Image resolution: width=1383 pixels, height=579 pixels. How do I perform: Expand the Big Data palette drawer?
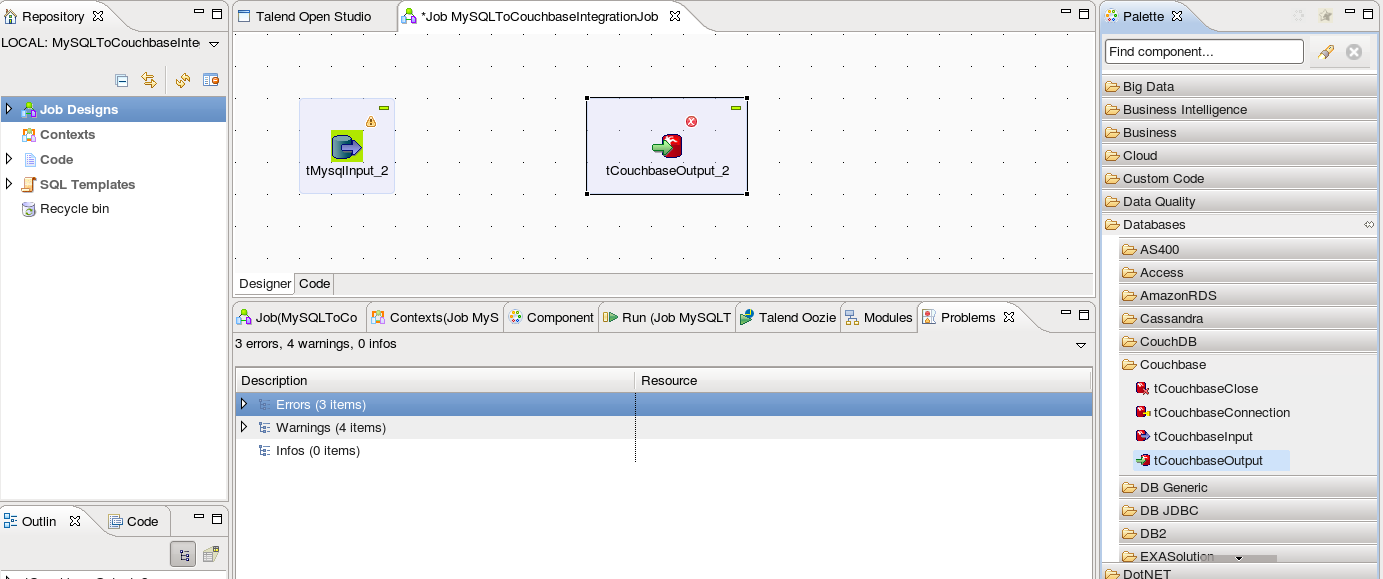1240,87
